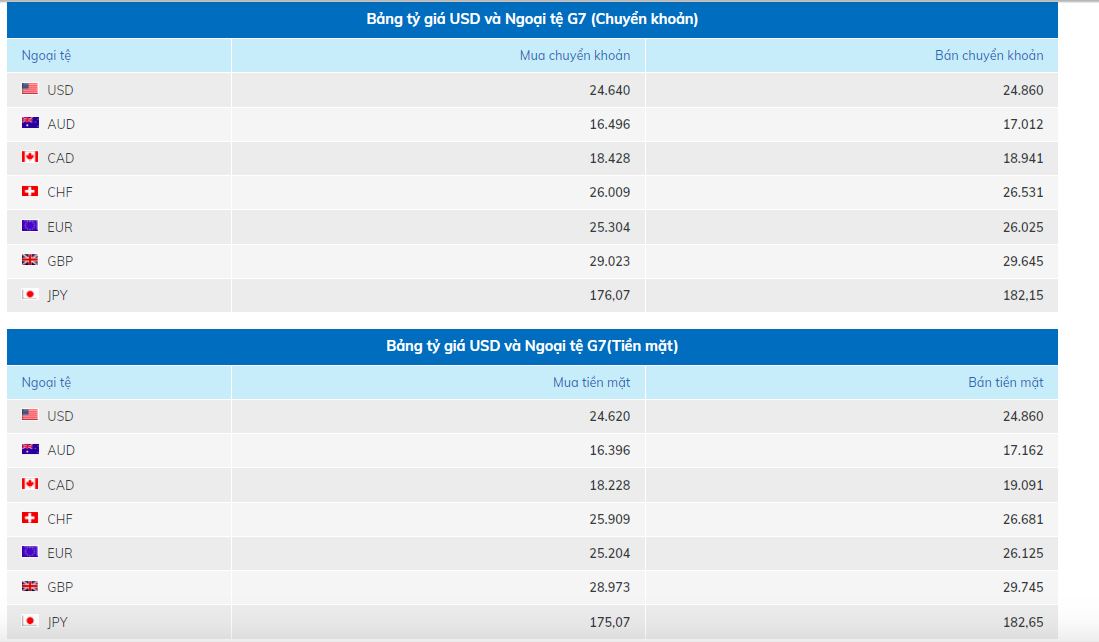Click the 'Bán tiền mặt' column header

[1006, 382]
